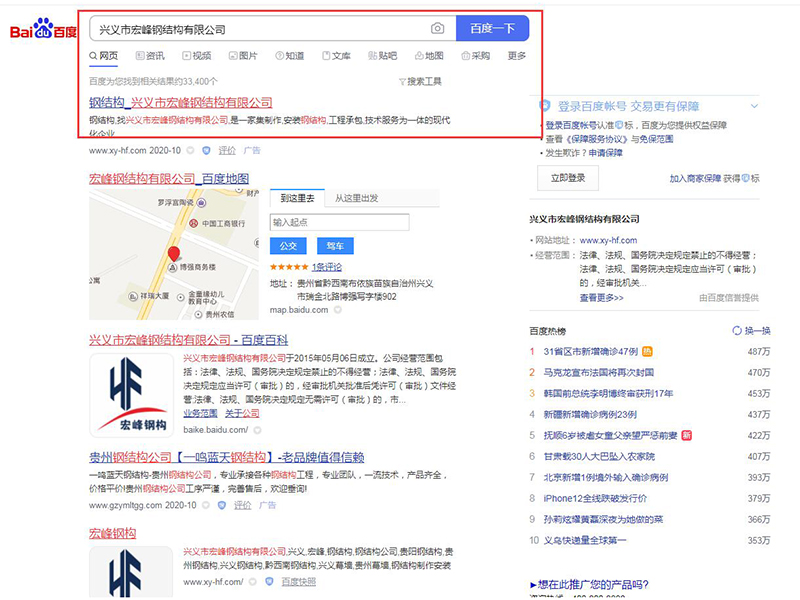This screenshot has height=600, width=800.
Task: Open 《保障服务协议》 link
Action: point(597,139)
